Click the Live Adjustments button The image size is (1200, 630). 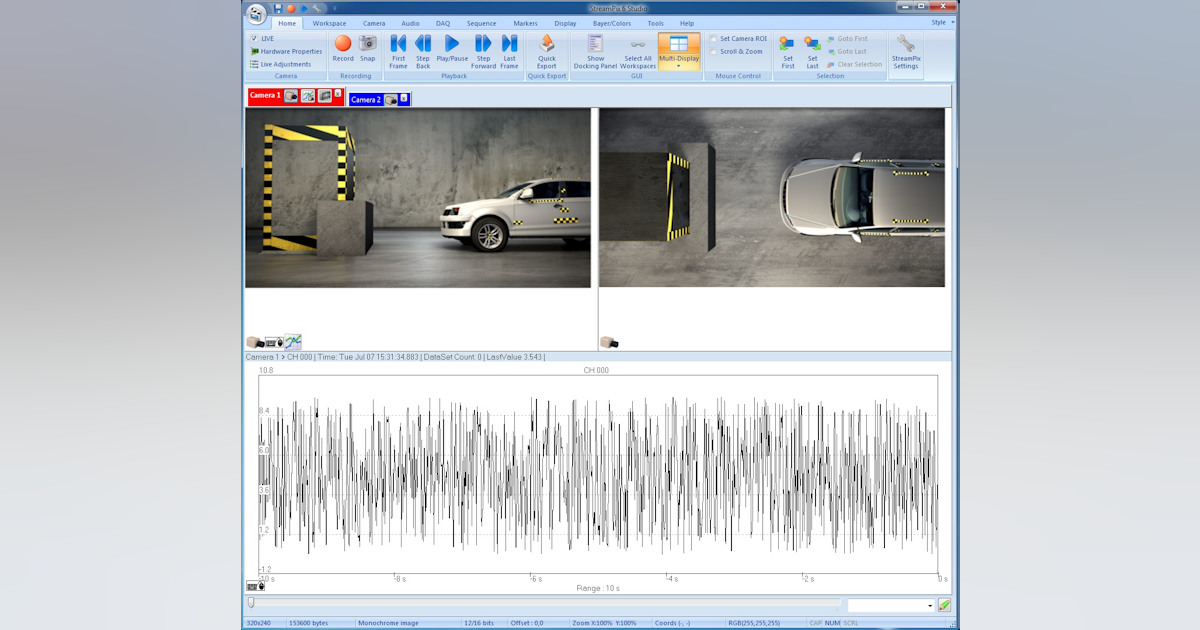[x=283, y=63]
